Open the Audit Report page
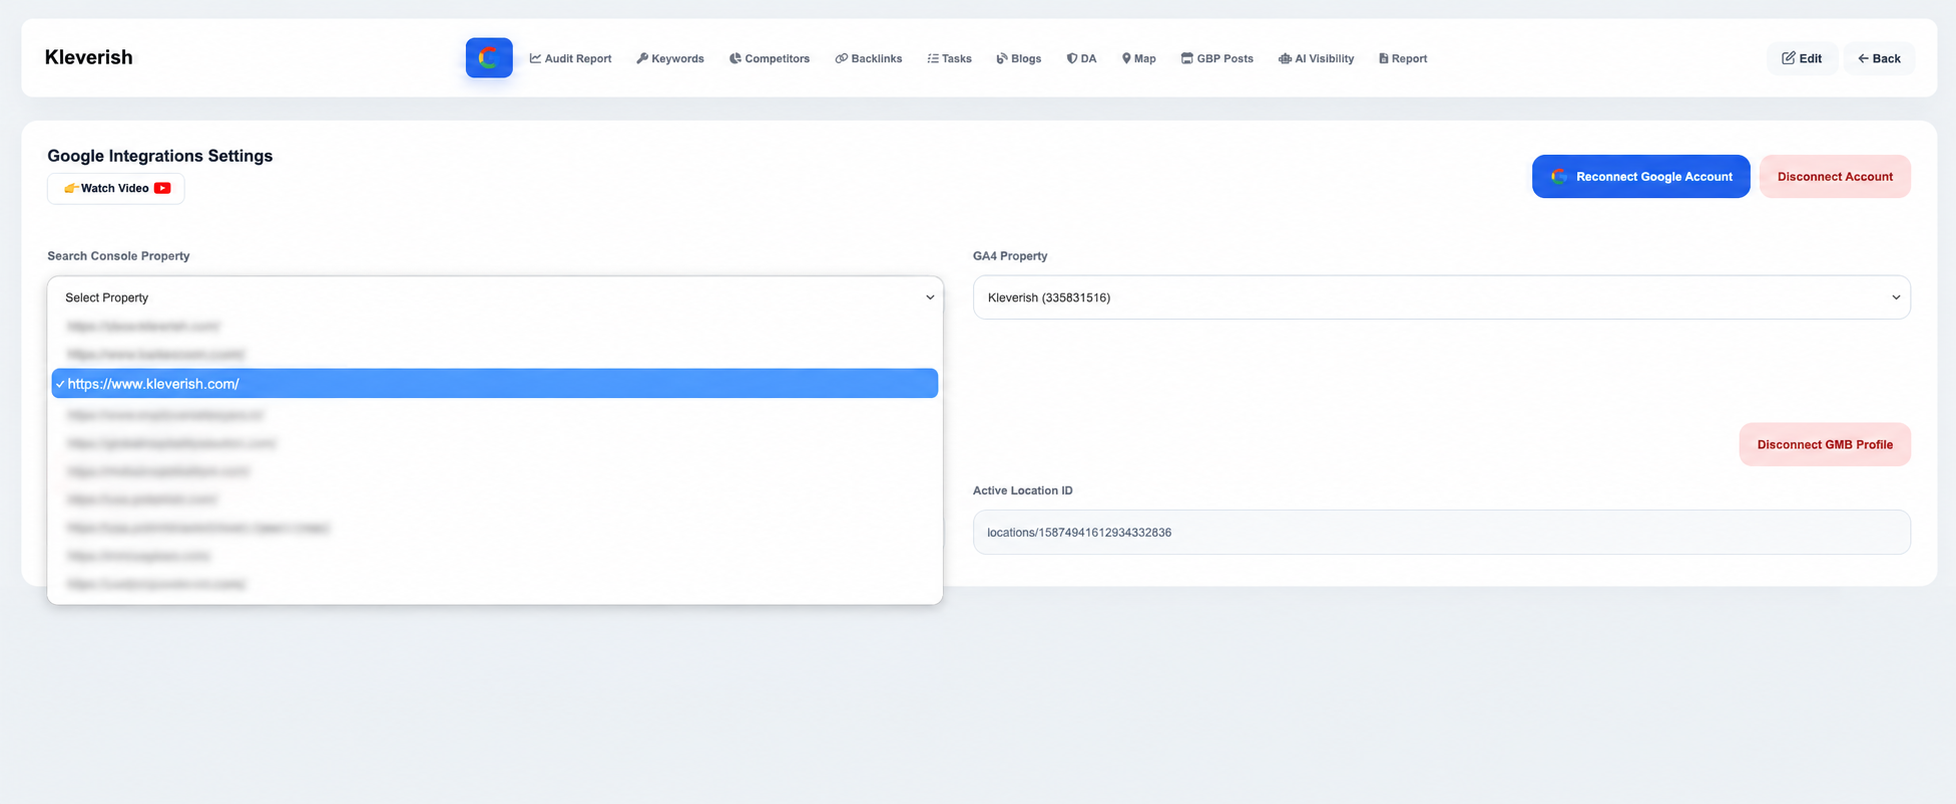1956x804 pixels. [x=570, y=59]
